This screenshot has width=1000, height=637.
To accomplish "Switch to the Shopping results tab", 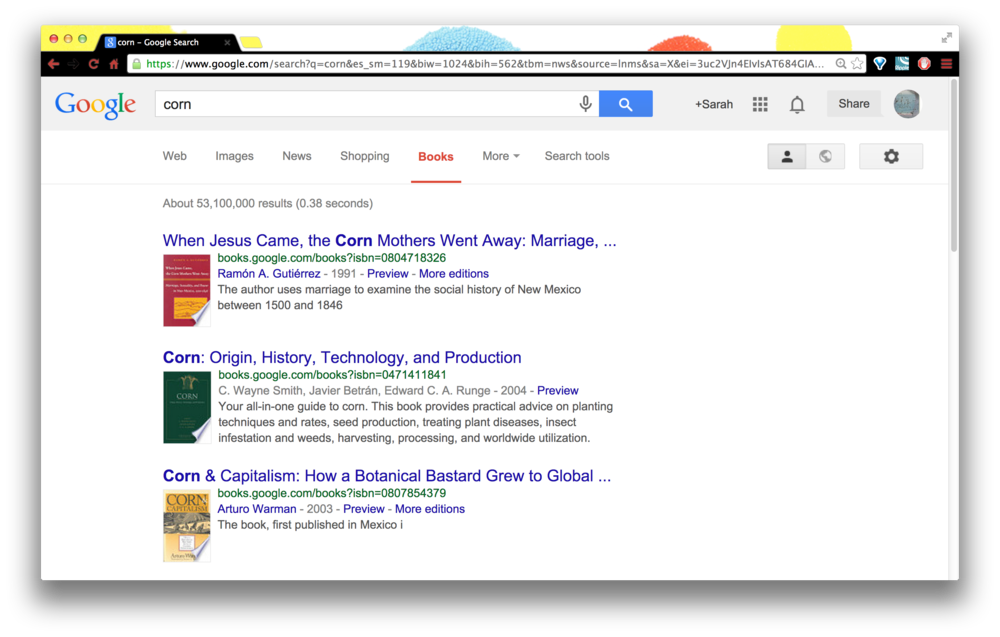I will pos(364,156).
